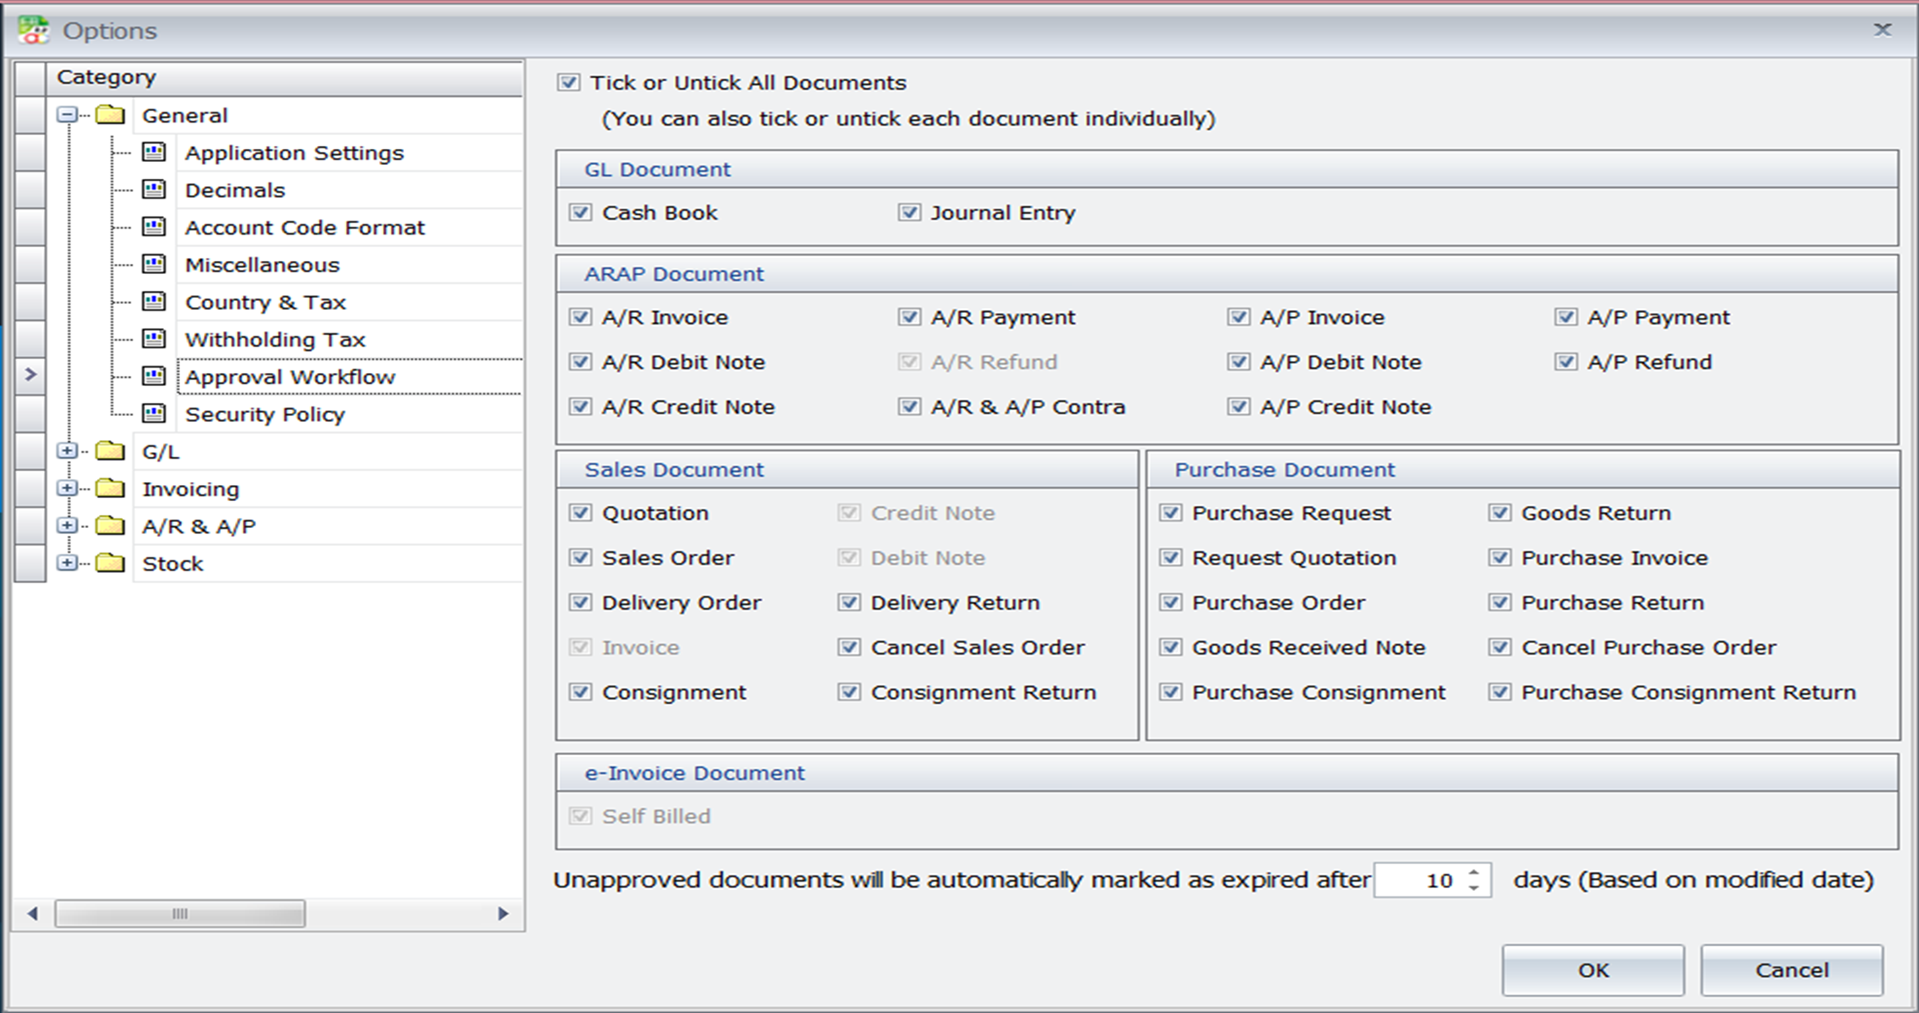The height and width of the screenshot is (1013, 1919).
Task: Click the Account Code Format icon
Action: (x=154, y=227)
